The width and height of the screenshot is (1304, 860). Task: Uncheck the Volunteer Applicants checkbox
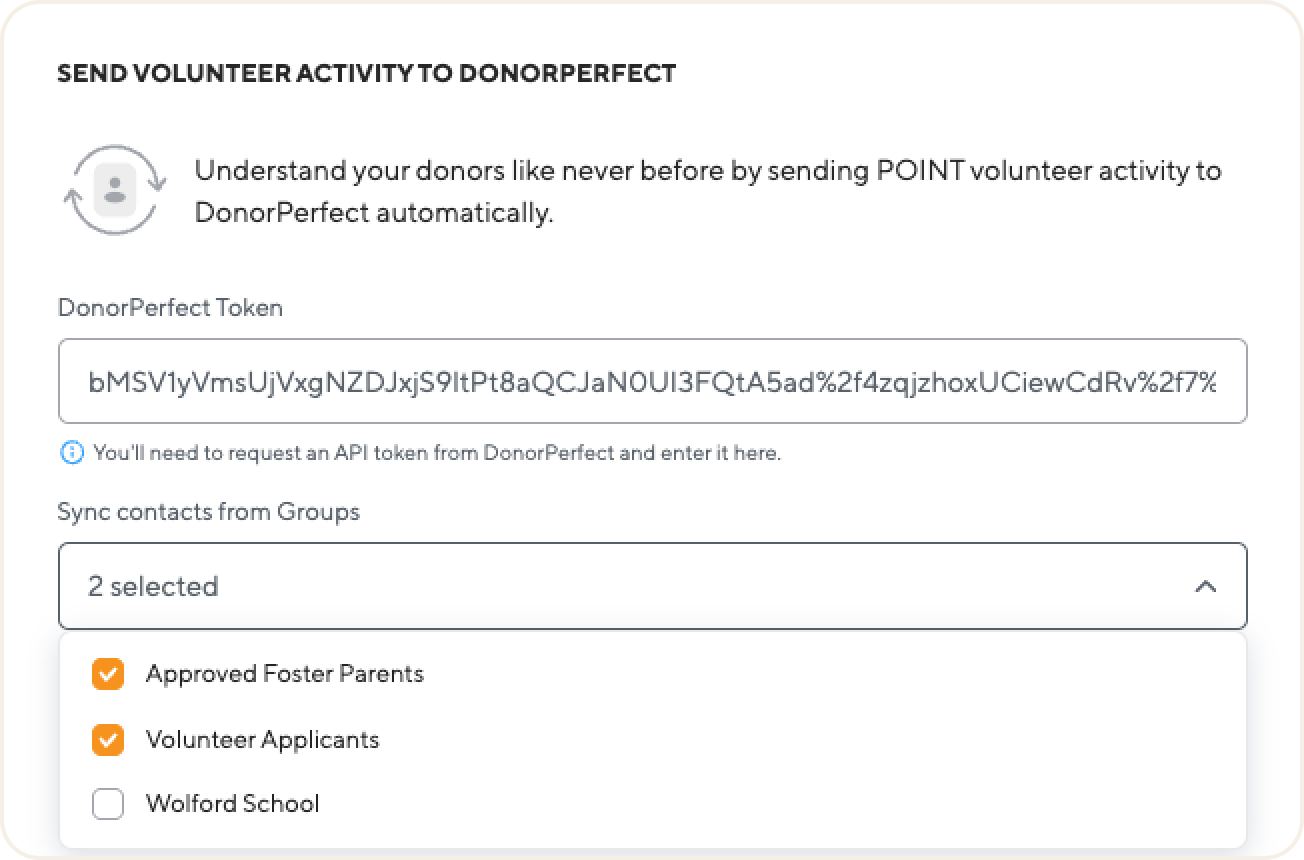(108, 740)
